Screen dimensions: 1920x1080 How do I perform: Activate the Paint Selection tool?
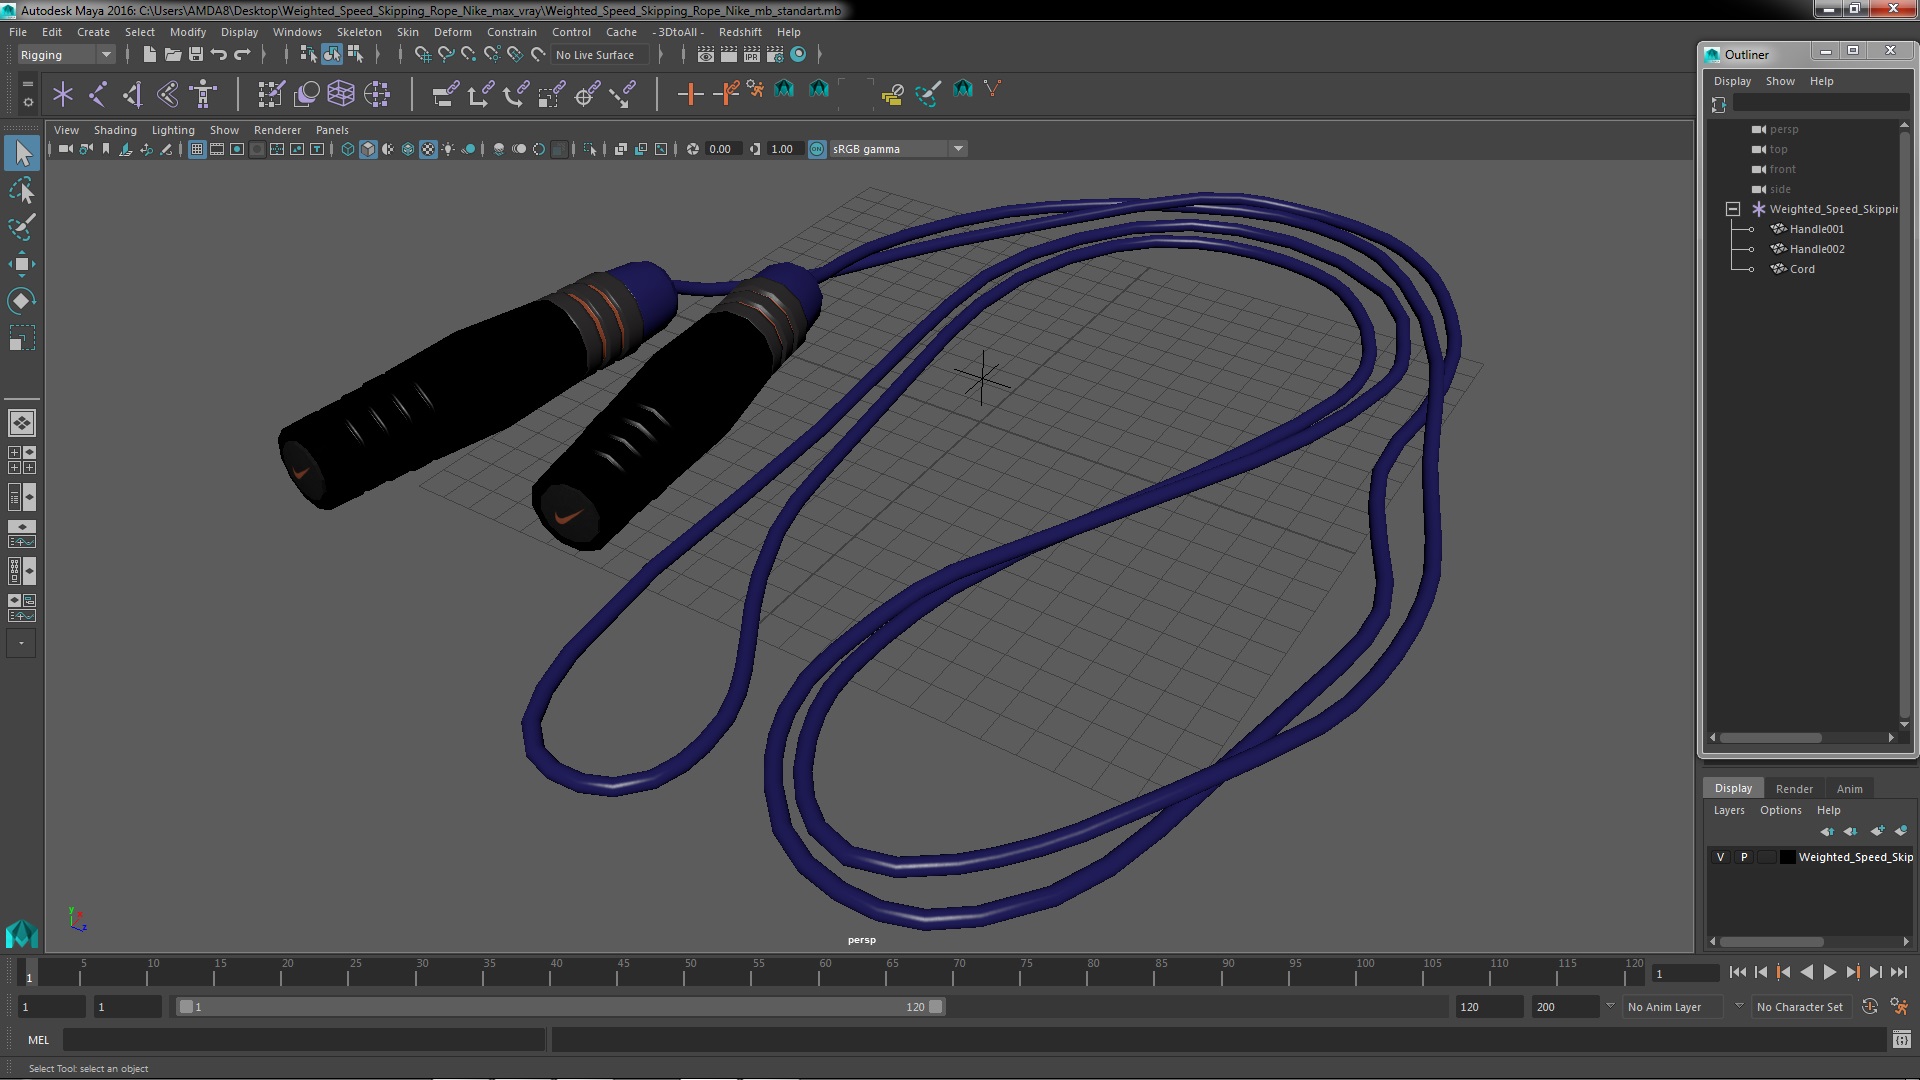[x=22, y=227]
